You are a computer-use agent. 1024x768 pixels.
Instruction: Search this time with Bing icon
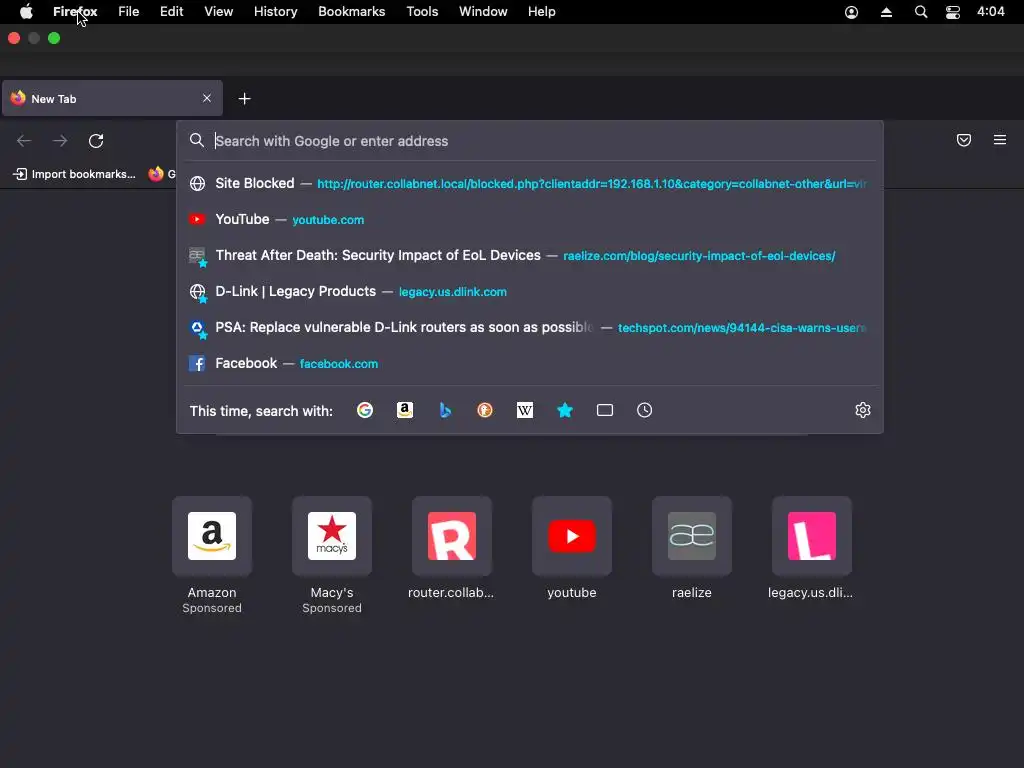445,410
